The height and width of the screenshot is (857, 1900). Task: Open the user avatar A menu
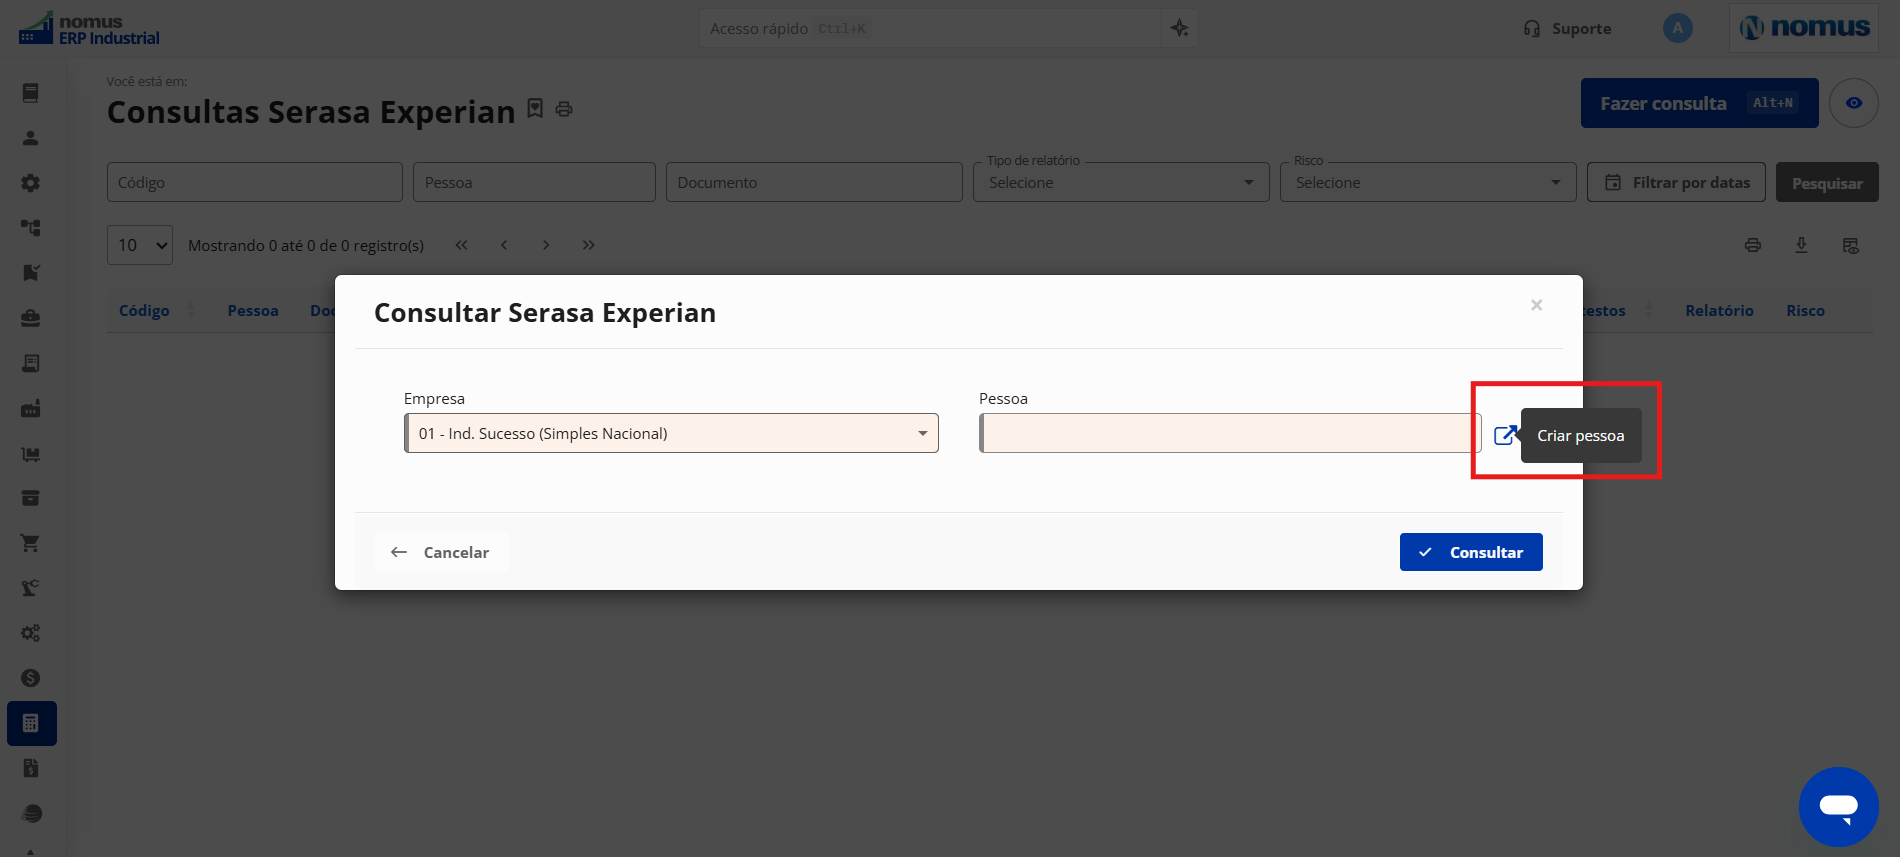[x=1677, y=28]
